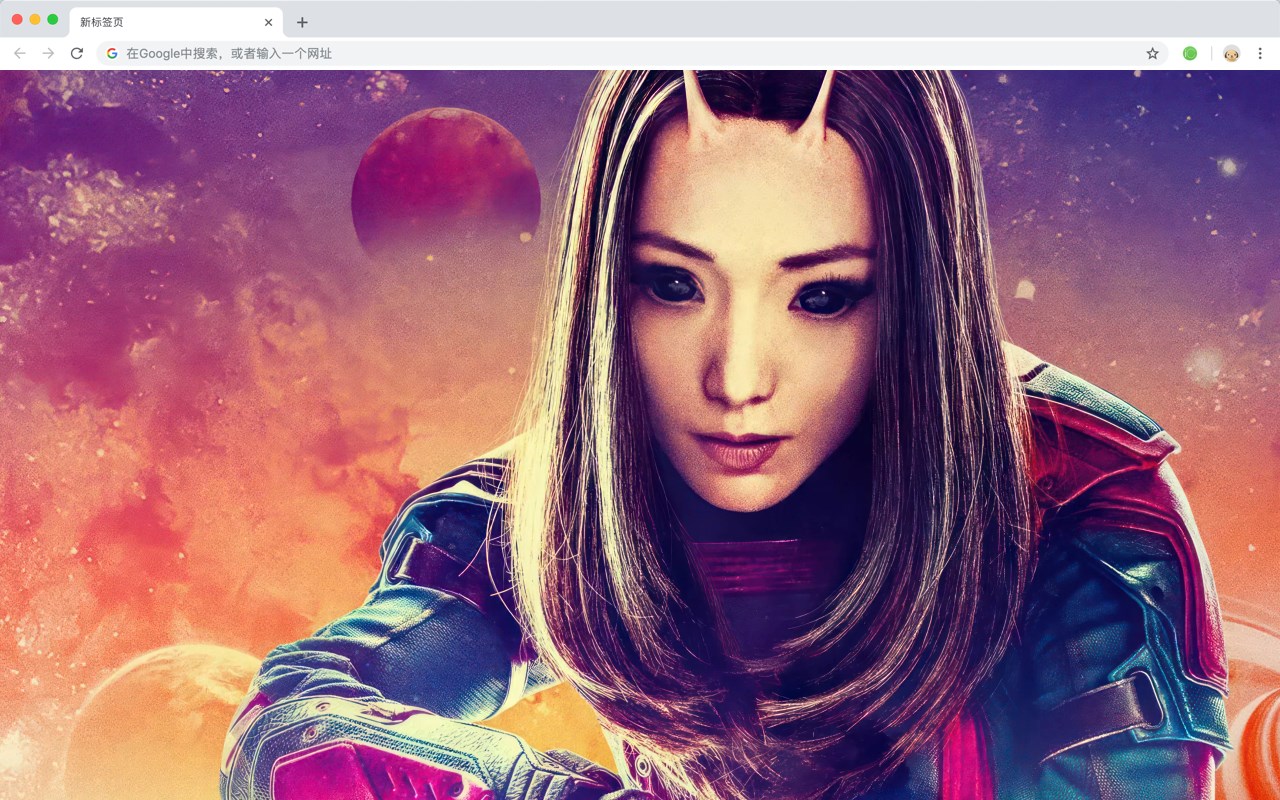Bookmark this page with the star icon

1152,53
